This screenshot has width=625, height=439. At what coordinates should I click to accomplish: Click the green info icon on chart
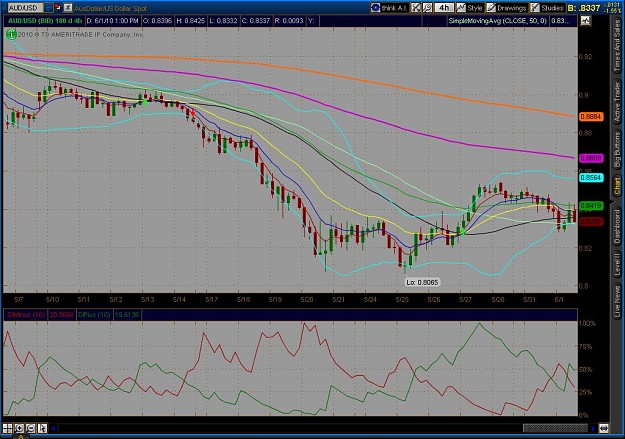(x=11, y=34)
